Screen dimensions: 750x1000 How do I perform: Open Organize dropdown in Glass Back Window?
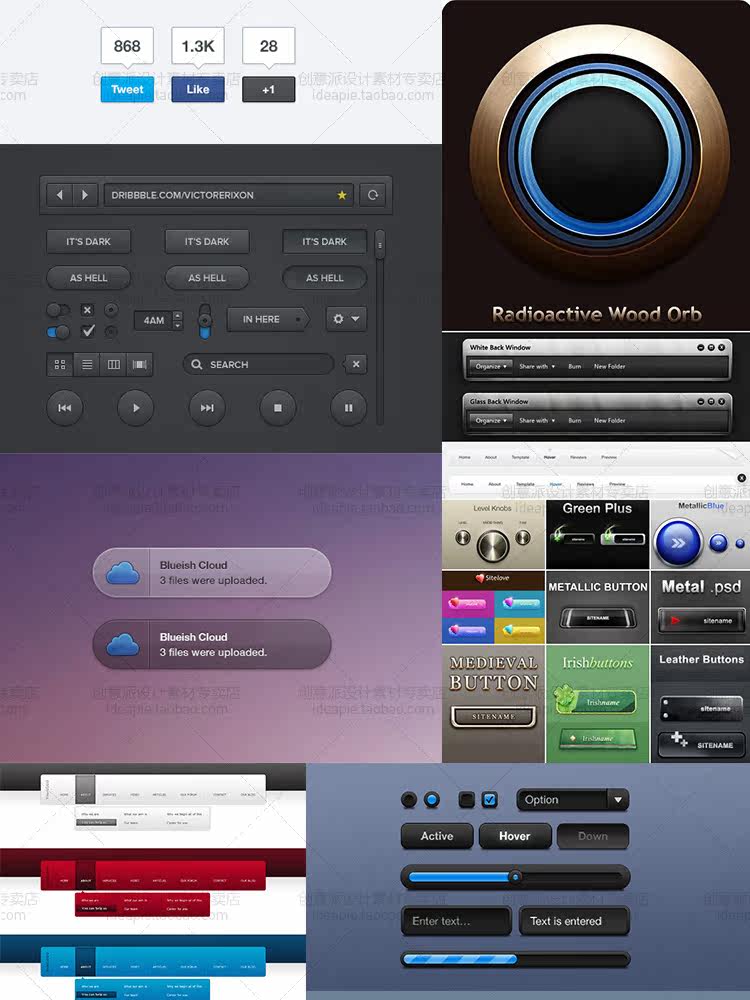(x=490, y=421)
